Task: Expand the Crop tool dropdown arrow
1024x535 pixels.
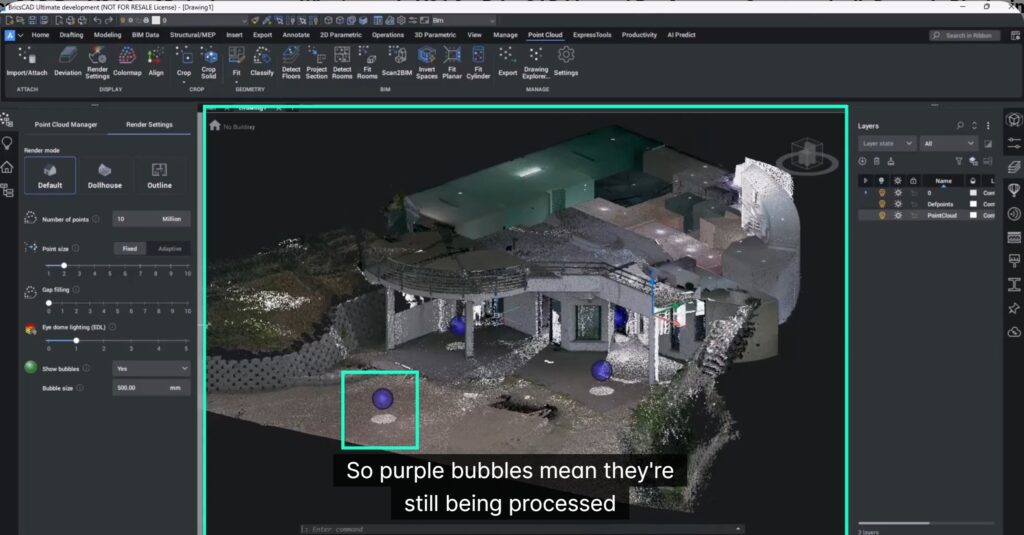Action: (184, 82)
